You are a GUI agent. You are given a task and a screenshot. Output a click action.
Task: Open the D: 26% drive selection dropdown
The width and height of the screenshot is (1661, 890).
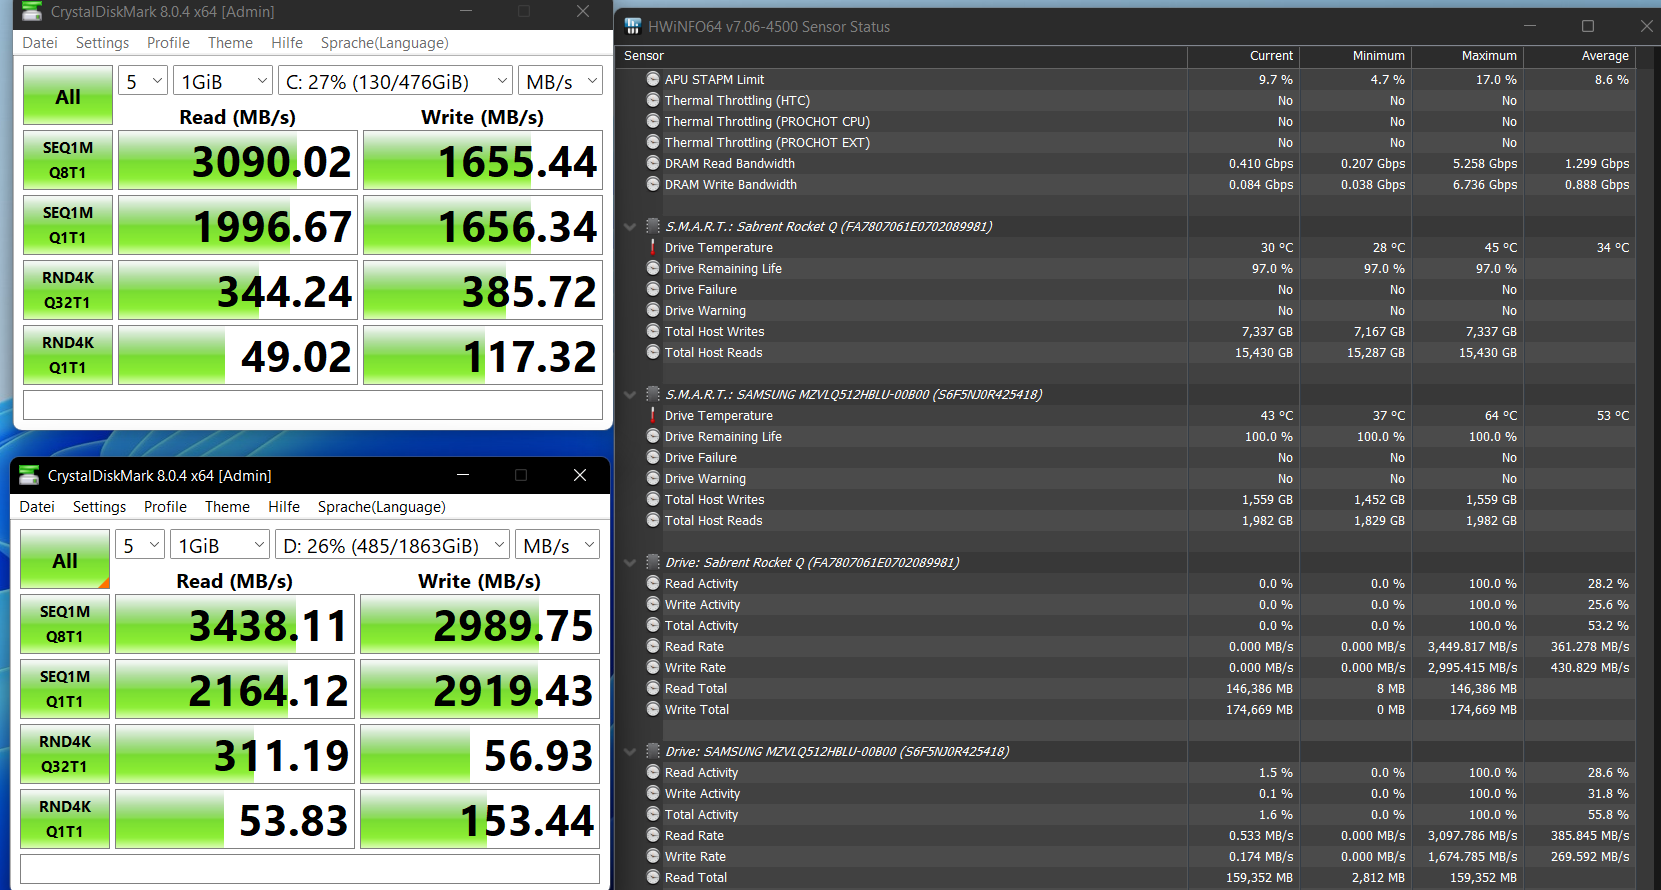(392, 545)
